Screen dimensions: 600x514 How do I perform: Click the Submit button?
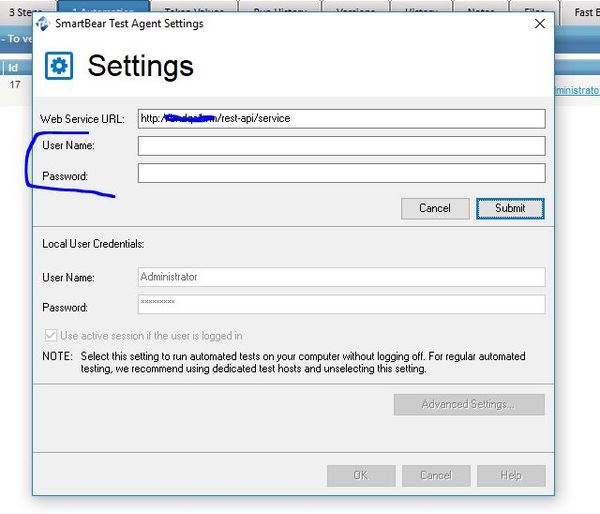click(510, 209)
